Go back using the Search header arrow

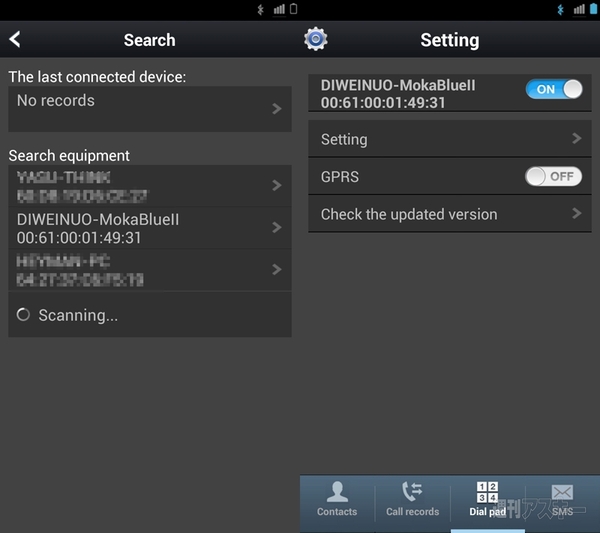15,39
